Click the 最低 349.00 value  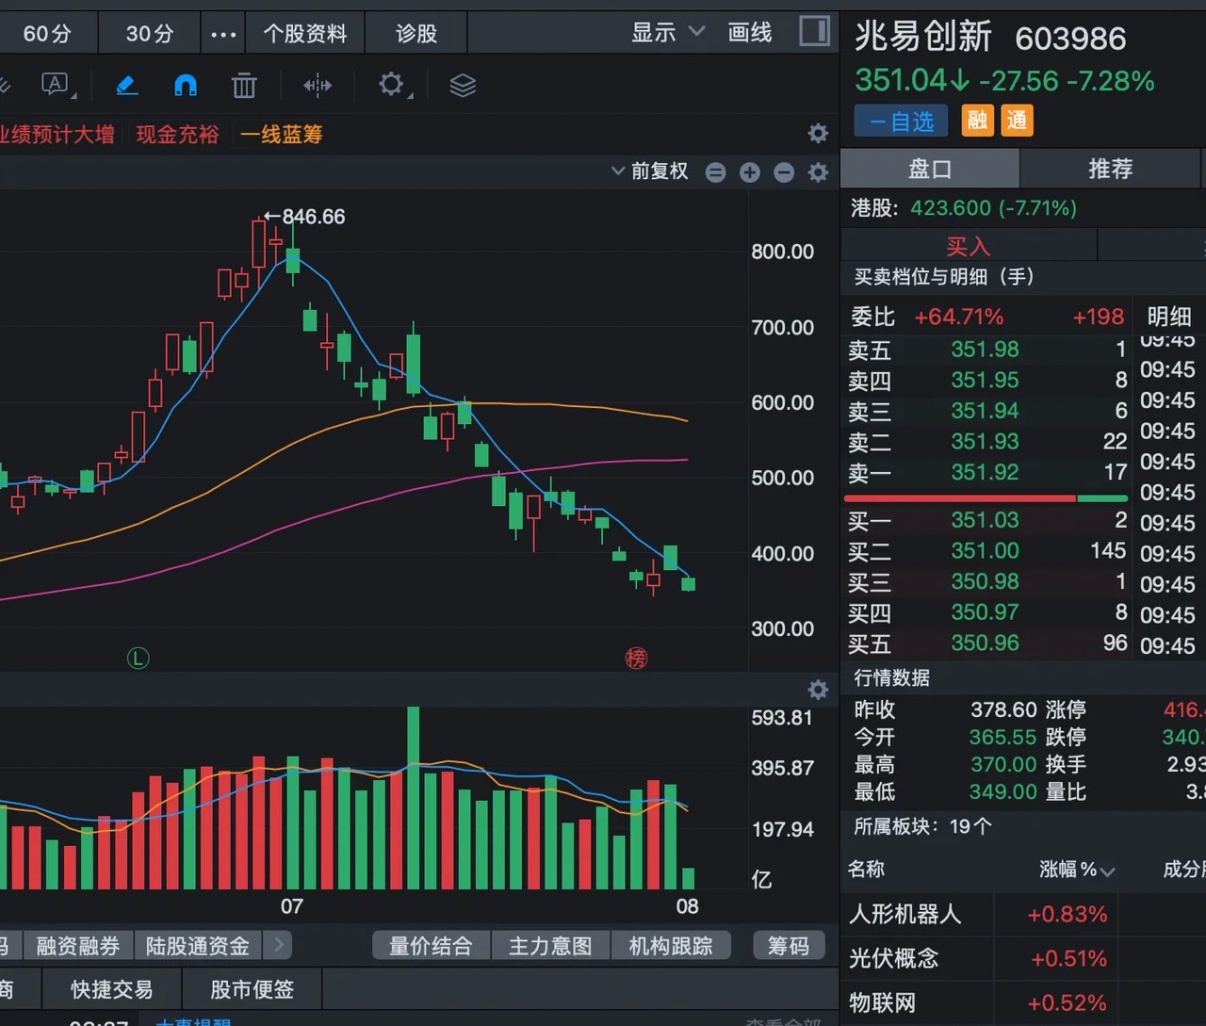[1003, 792]
